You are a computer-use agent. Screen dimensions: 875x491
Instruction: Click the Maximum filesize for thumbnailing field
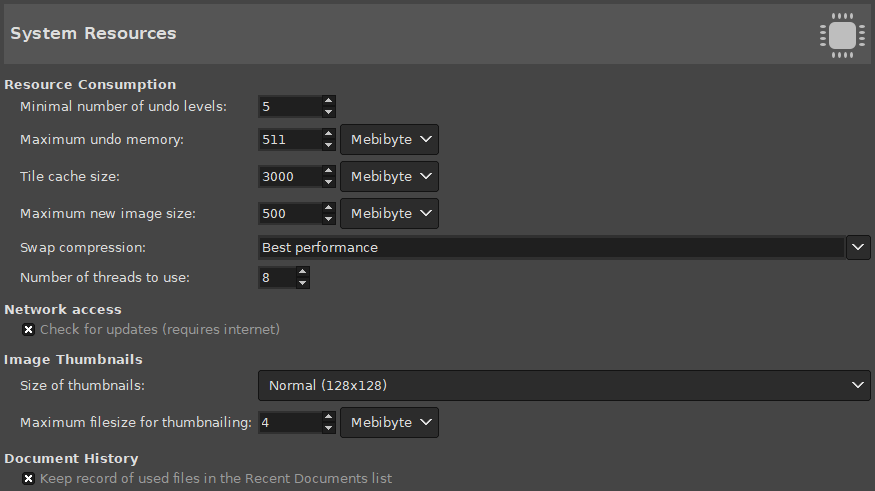288,422
